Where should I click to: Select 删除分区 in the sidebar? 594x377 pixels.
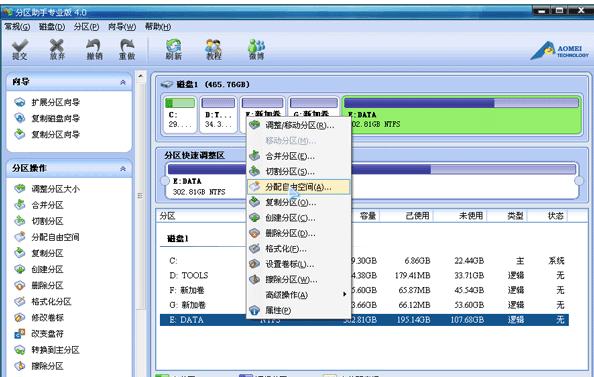tap(39, 285)
